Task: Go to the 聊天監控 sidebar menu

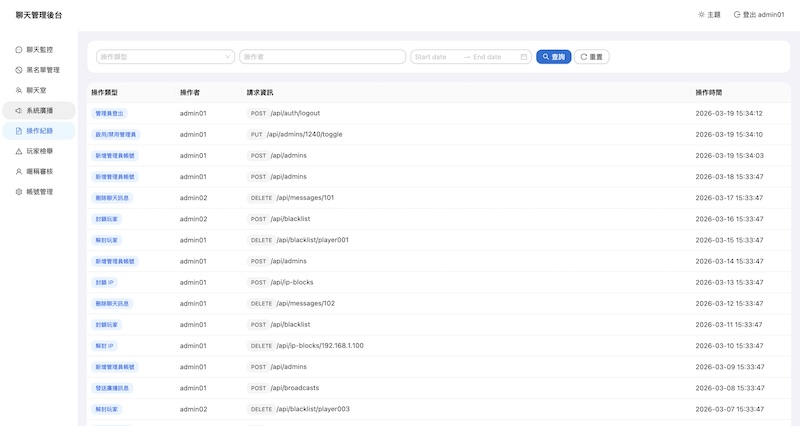Action: tap(40, 49)
